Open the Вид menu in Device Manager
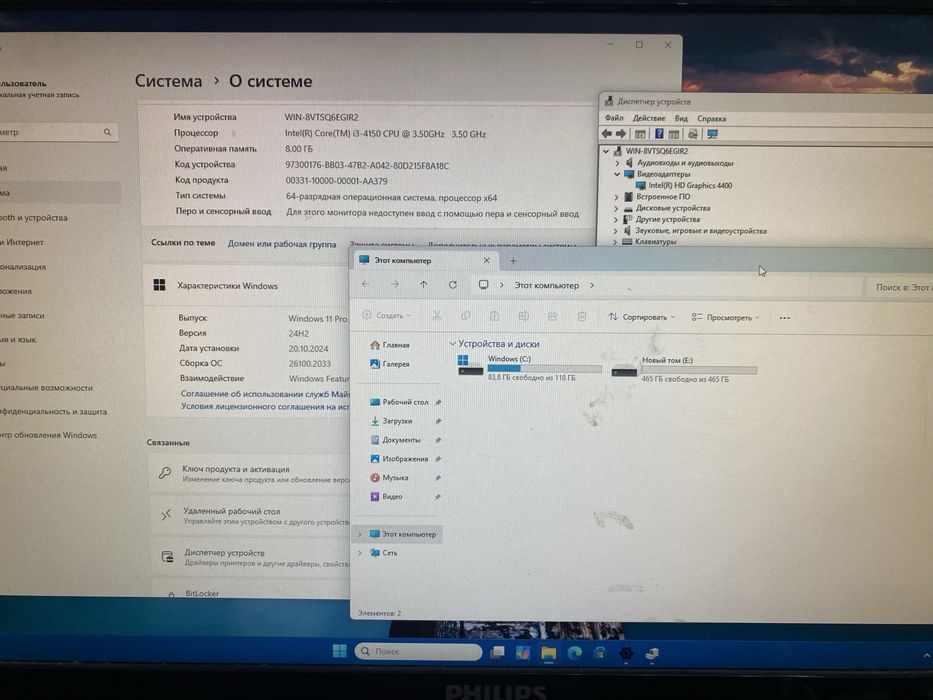 [x=681, y=118]
